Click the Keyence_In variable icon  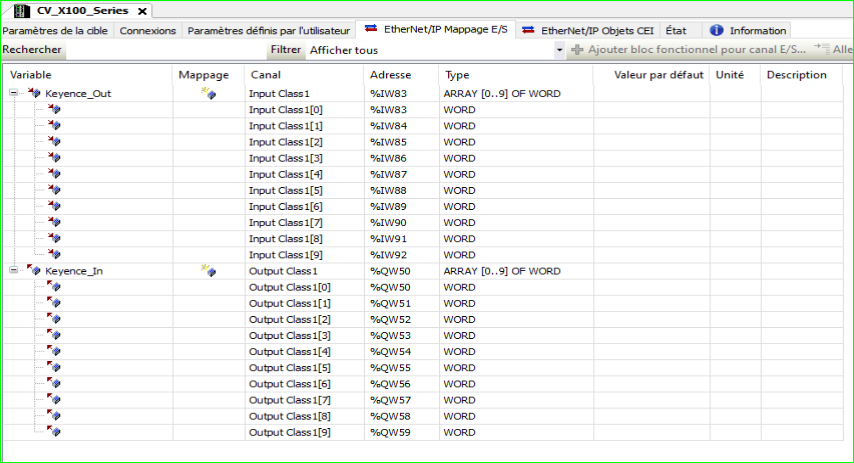(x=34, y=271)
